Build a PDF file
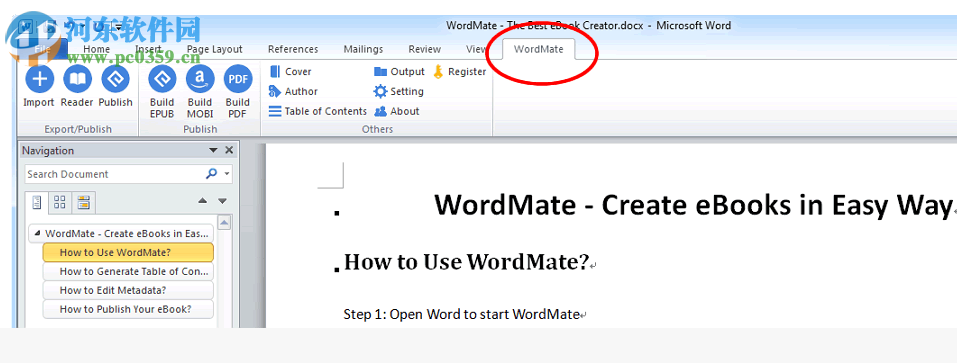The image size is (957, 363). (x=237, y=92)
